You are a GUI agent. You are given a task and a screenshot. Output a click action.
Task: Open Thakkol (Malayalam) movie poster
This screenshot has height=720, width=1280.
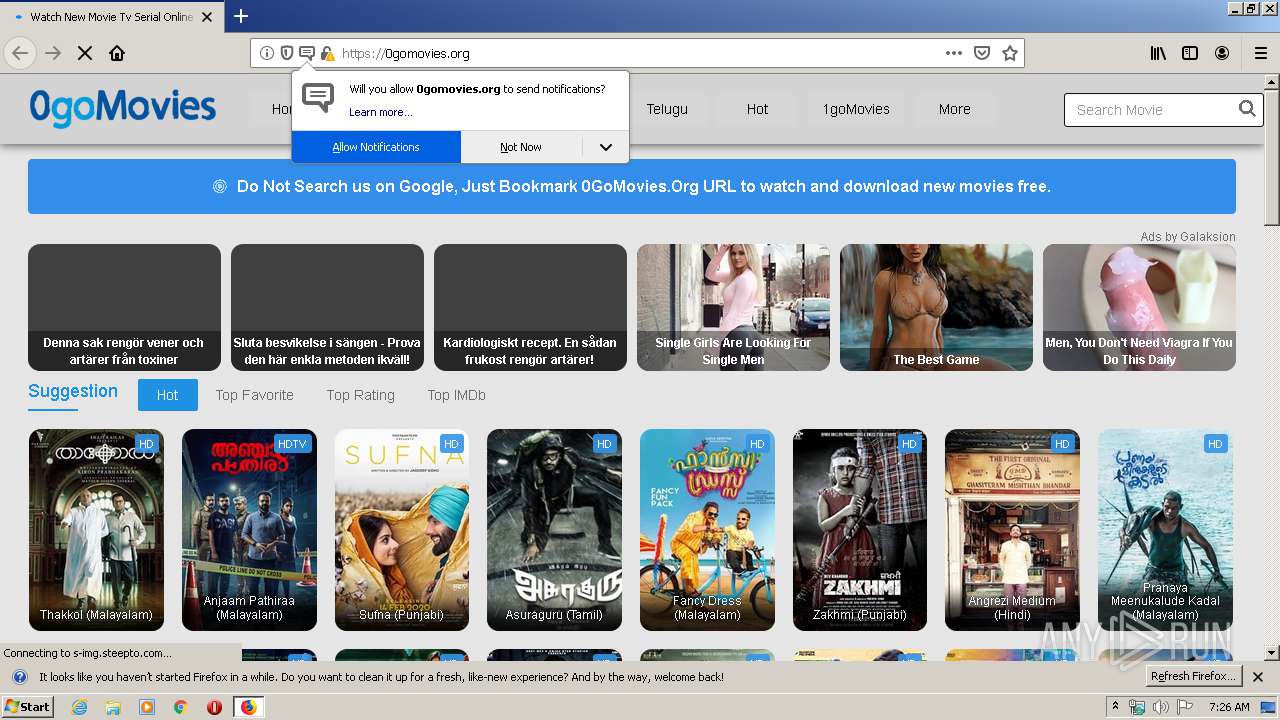[x=96, y=530]
